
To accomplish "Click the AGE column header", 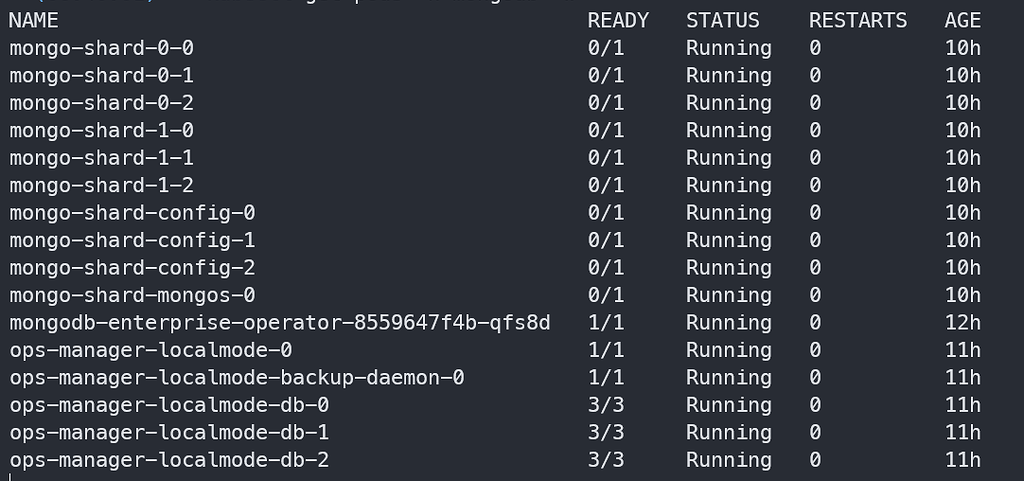I will coord(963,20).
